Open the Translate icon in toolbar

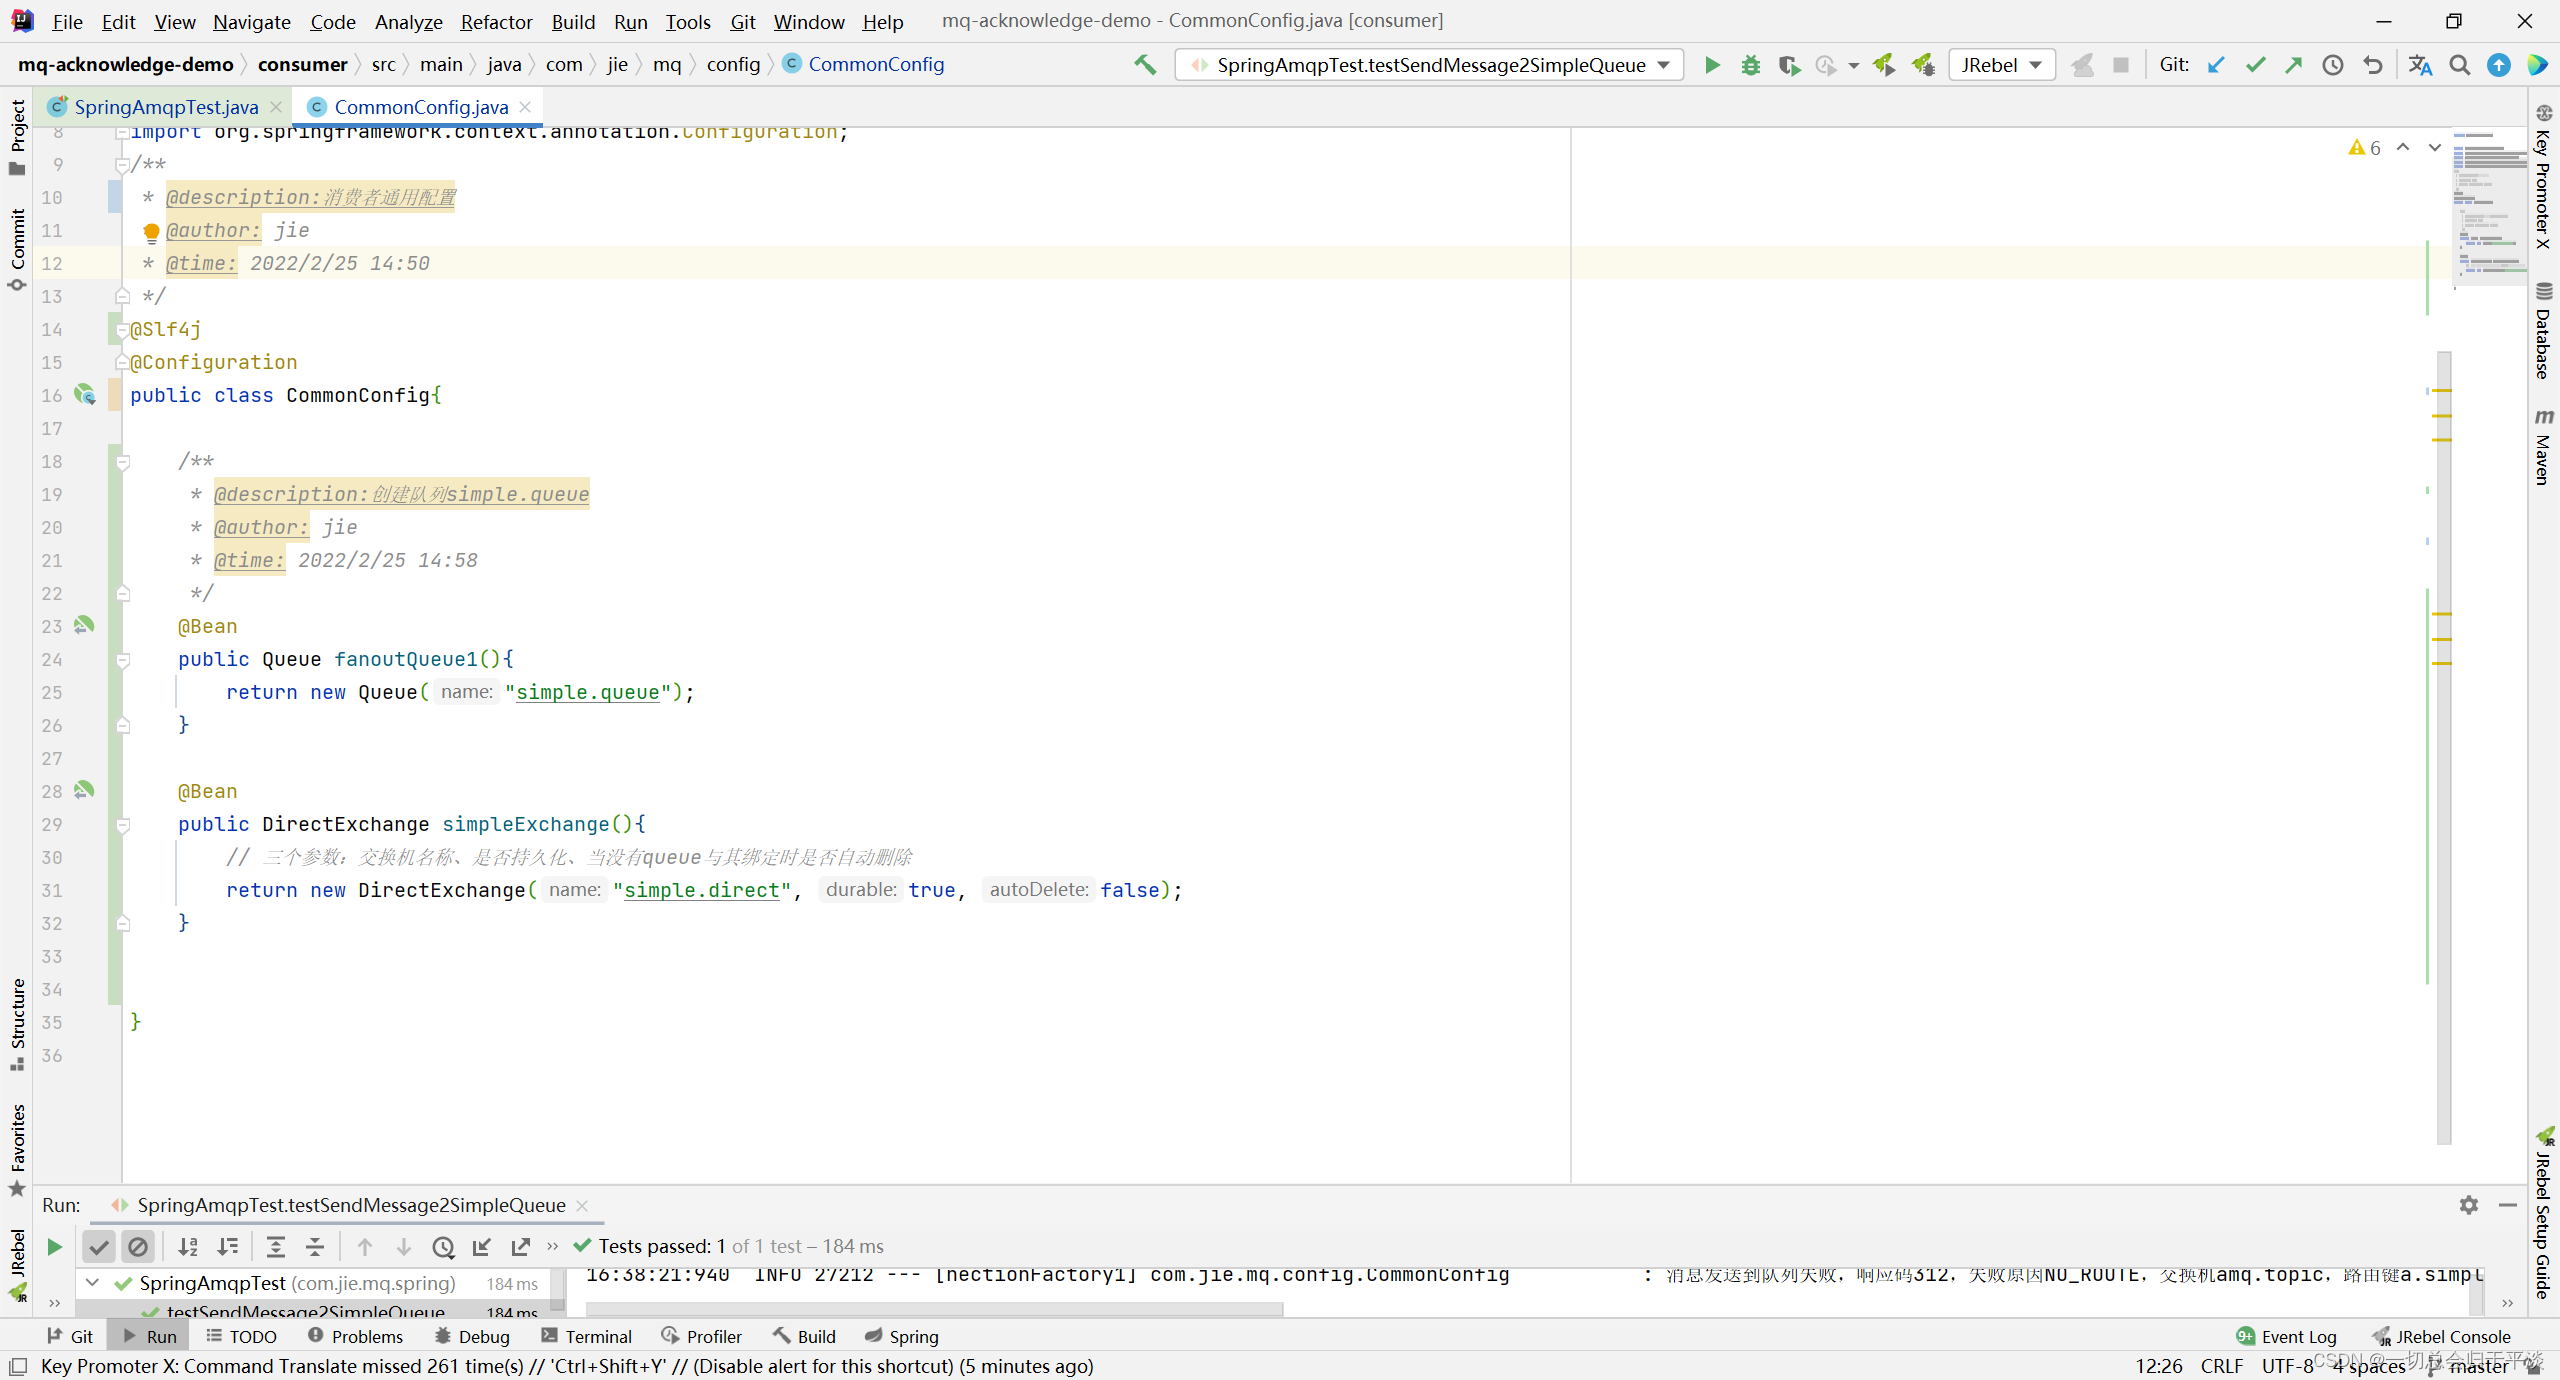click(2420, 65)
